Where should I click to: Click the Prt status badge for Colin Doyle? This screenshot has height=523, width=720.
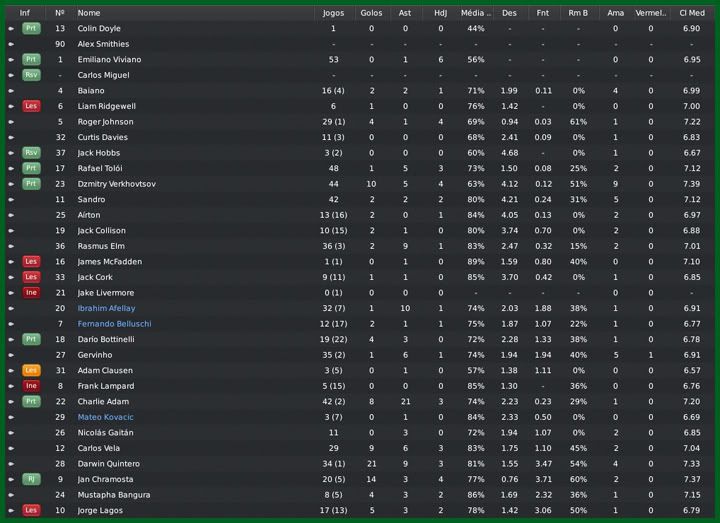31,29
